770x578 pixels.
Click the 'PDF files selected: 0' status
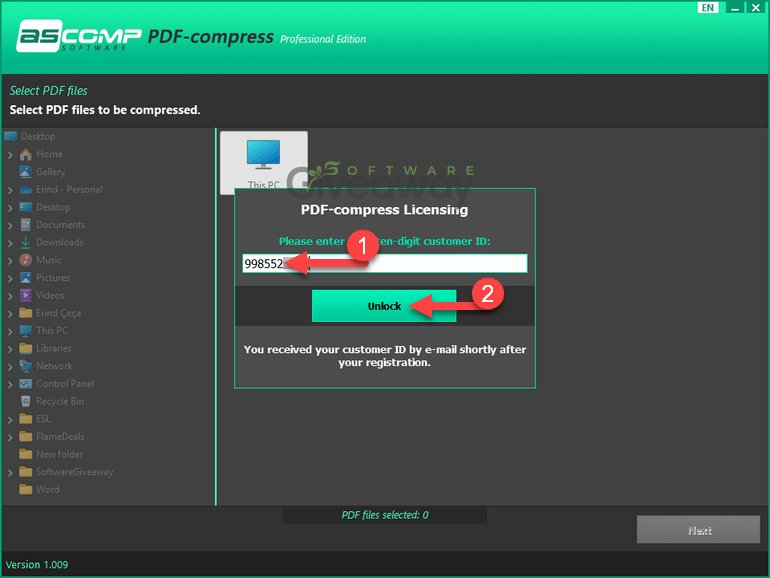pyautogui.click(x=385, y=515)
